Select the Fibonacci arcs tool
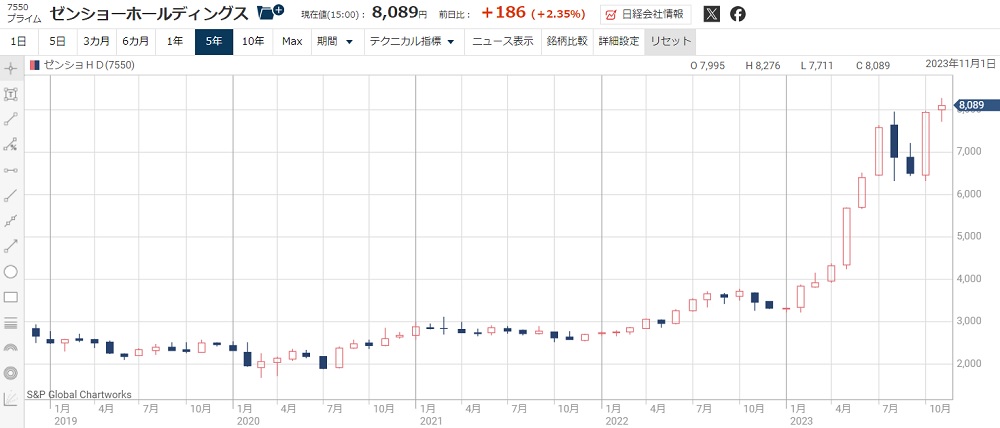1000x428 pixels. (10, 348)
